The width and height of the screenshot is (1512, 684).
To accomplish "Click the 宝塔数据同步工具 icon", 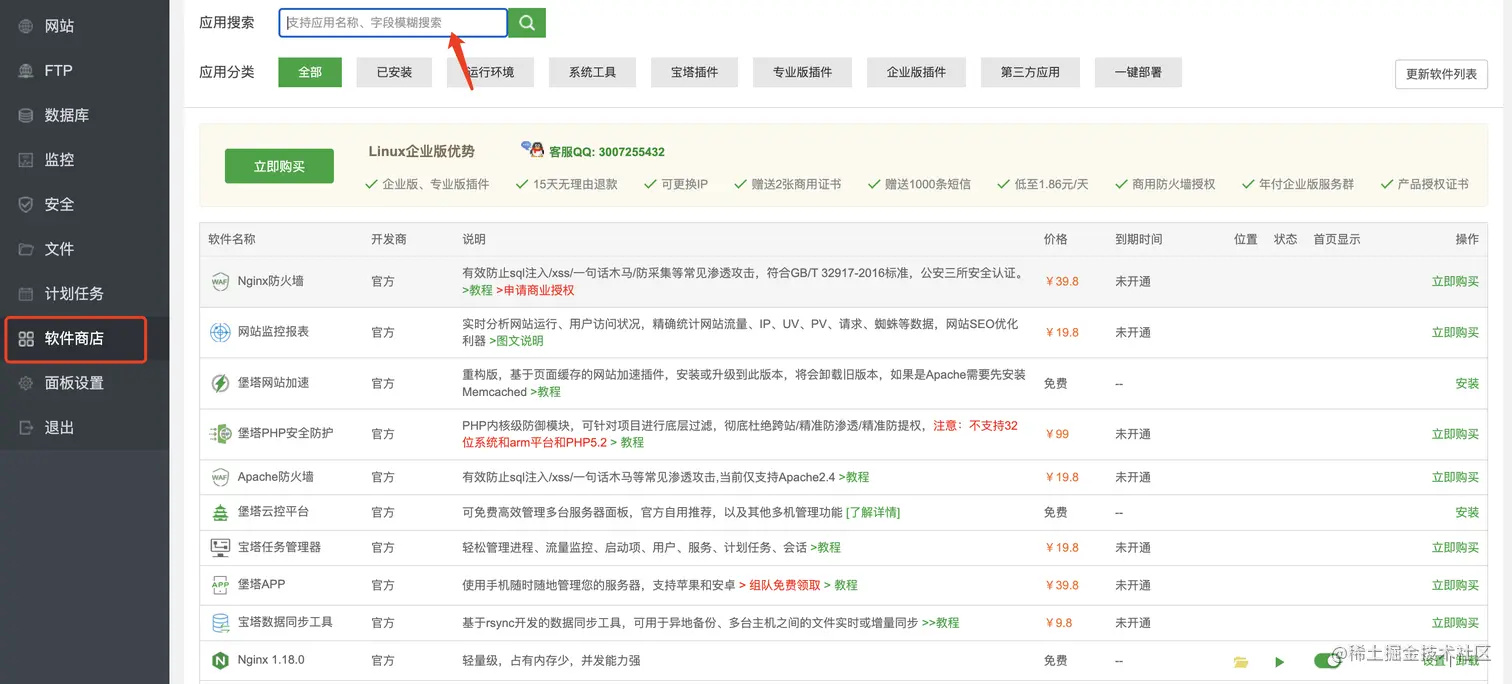I will (220, 623).
